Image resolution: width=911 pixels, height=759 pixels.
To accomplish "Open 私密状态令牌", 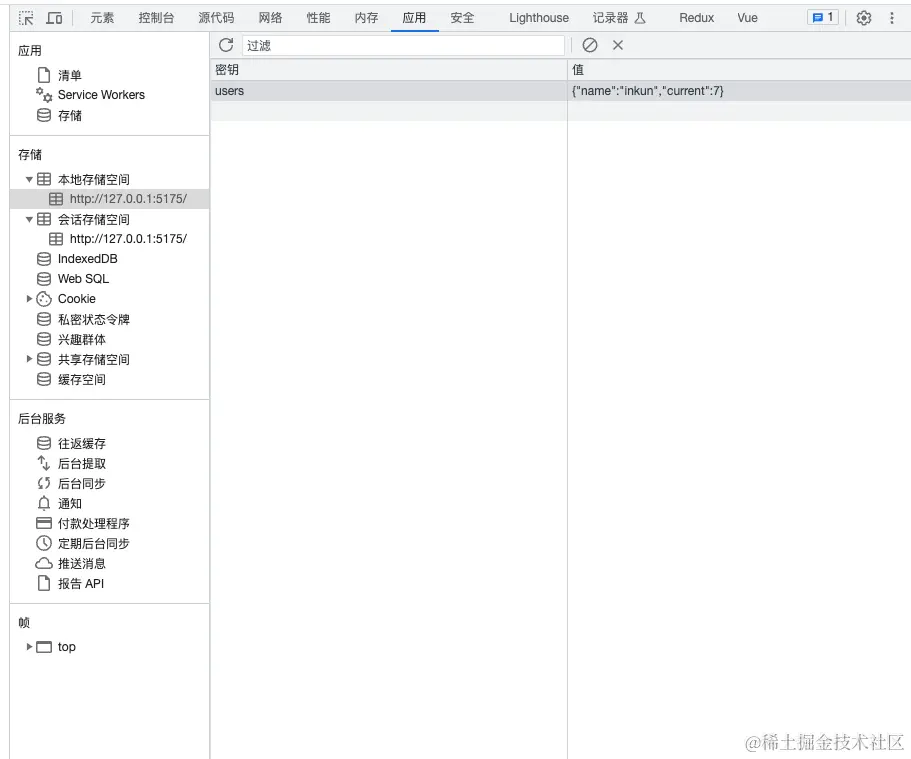I will (94, 319).
